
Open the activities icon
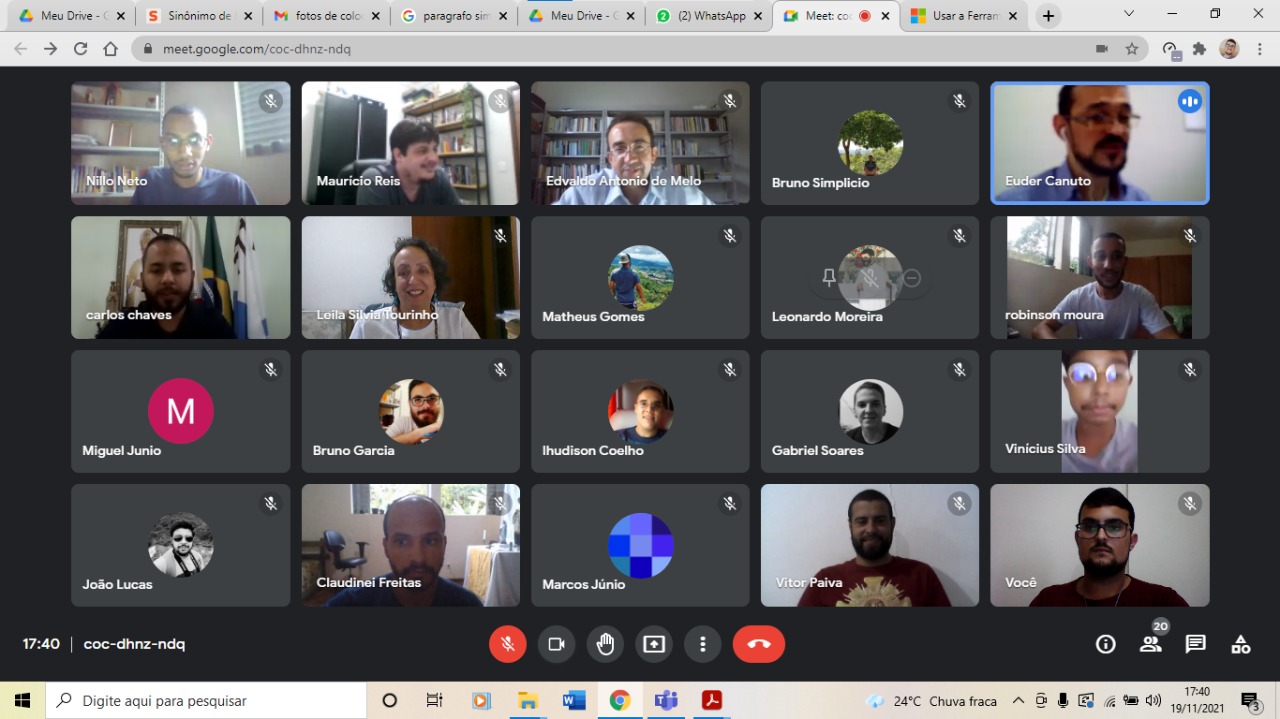point(1240,644)
